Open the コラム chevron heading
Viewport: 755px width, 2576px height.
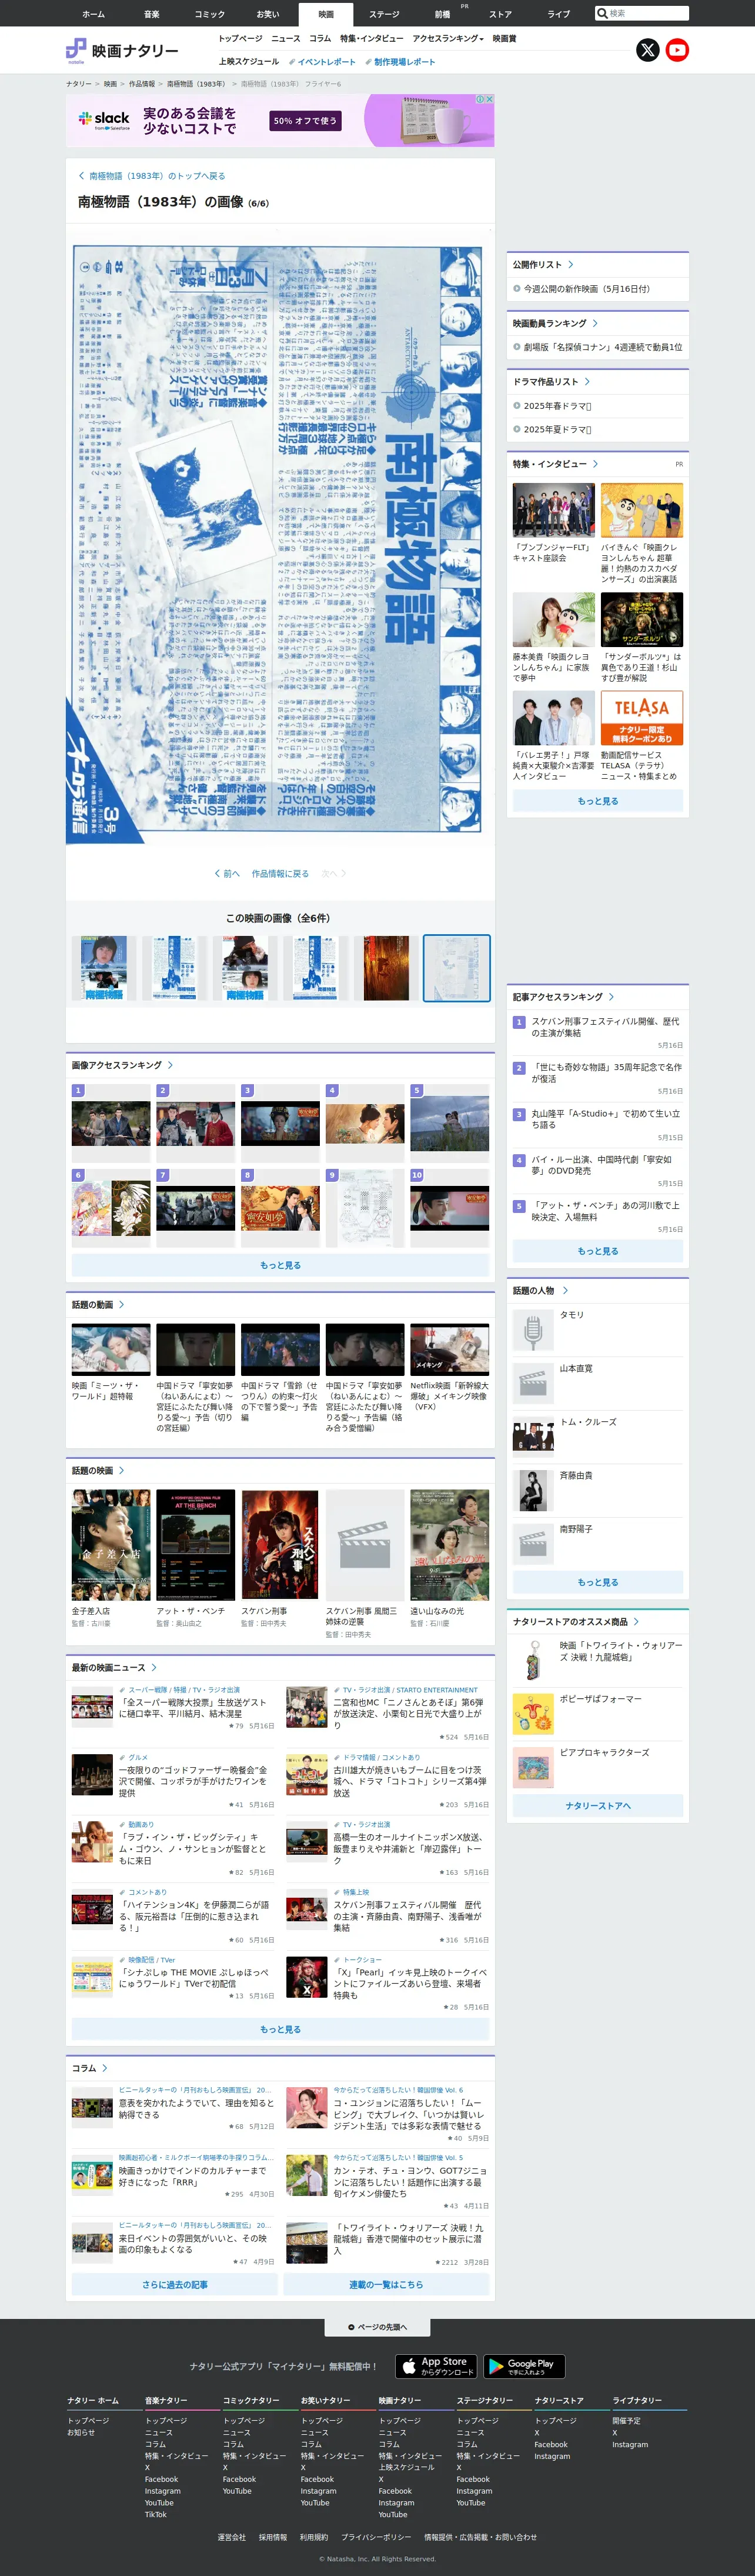(89, 2068)
